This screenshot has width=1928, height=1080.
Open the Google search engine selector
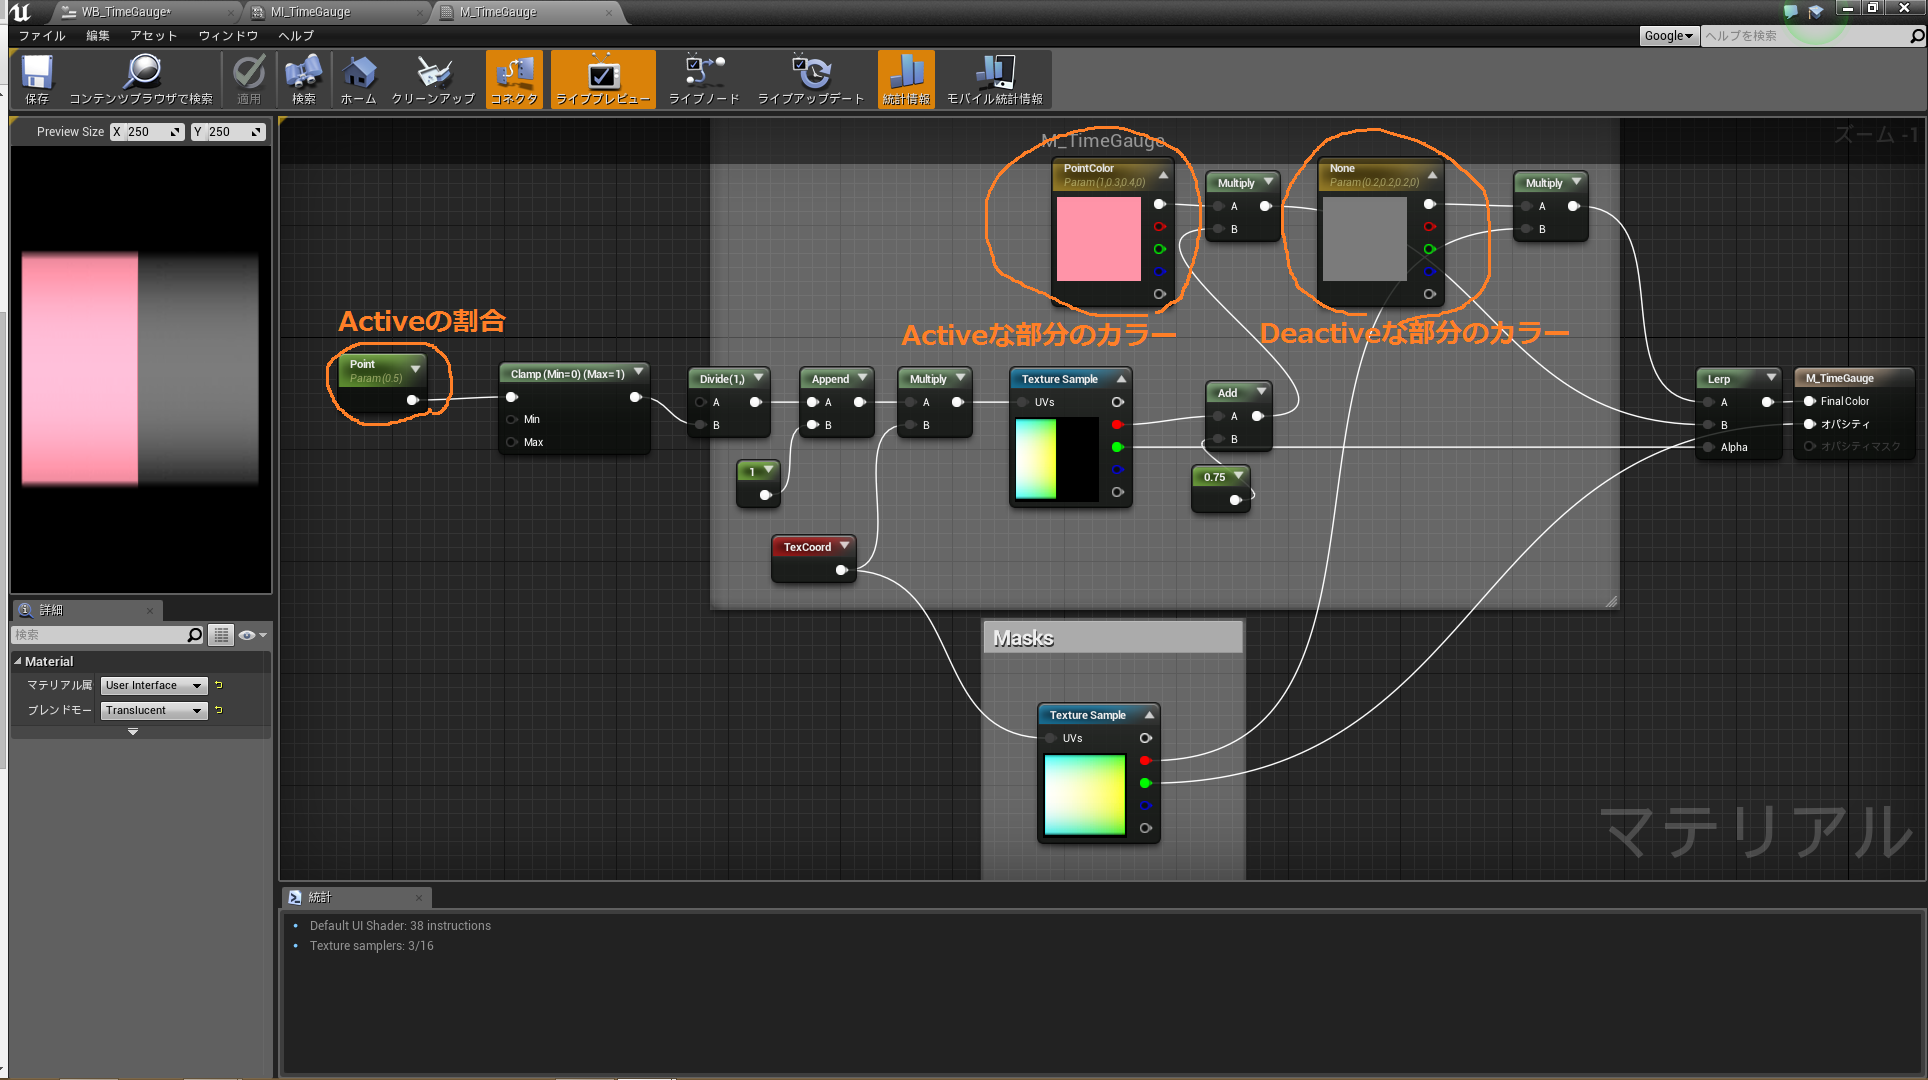[1669, 36]
